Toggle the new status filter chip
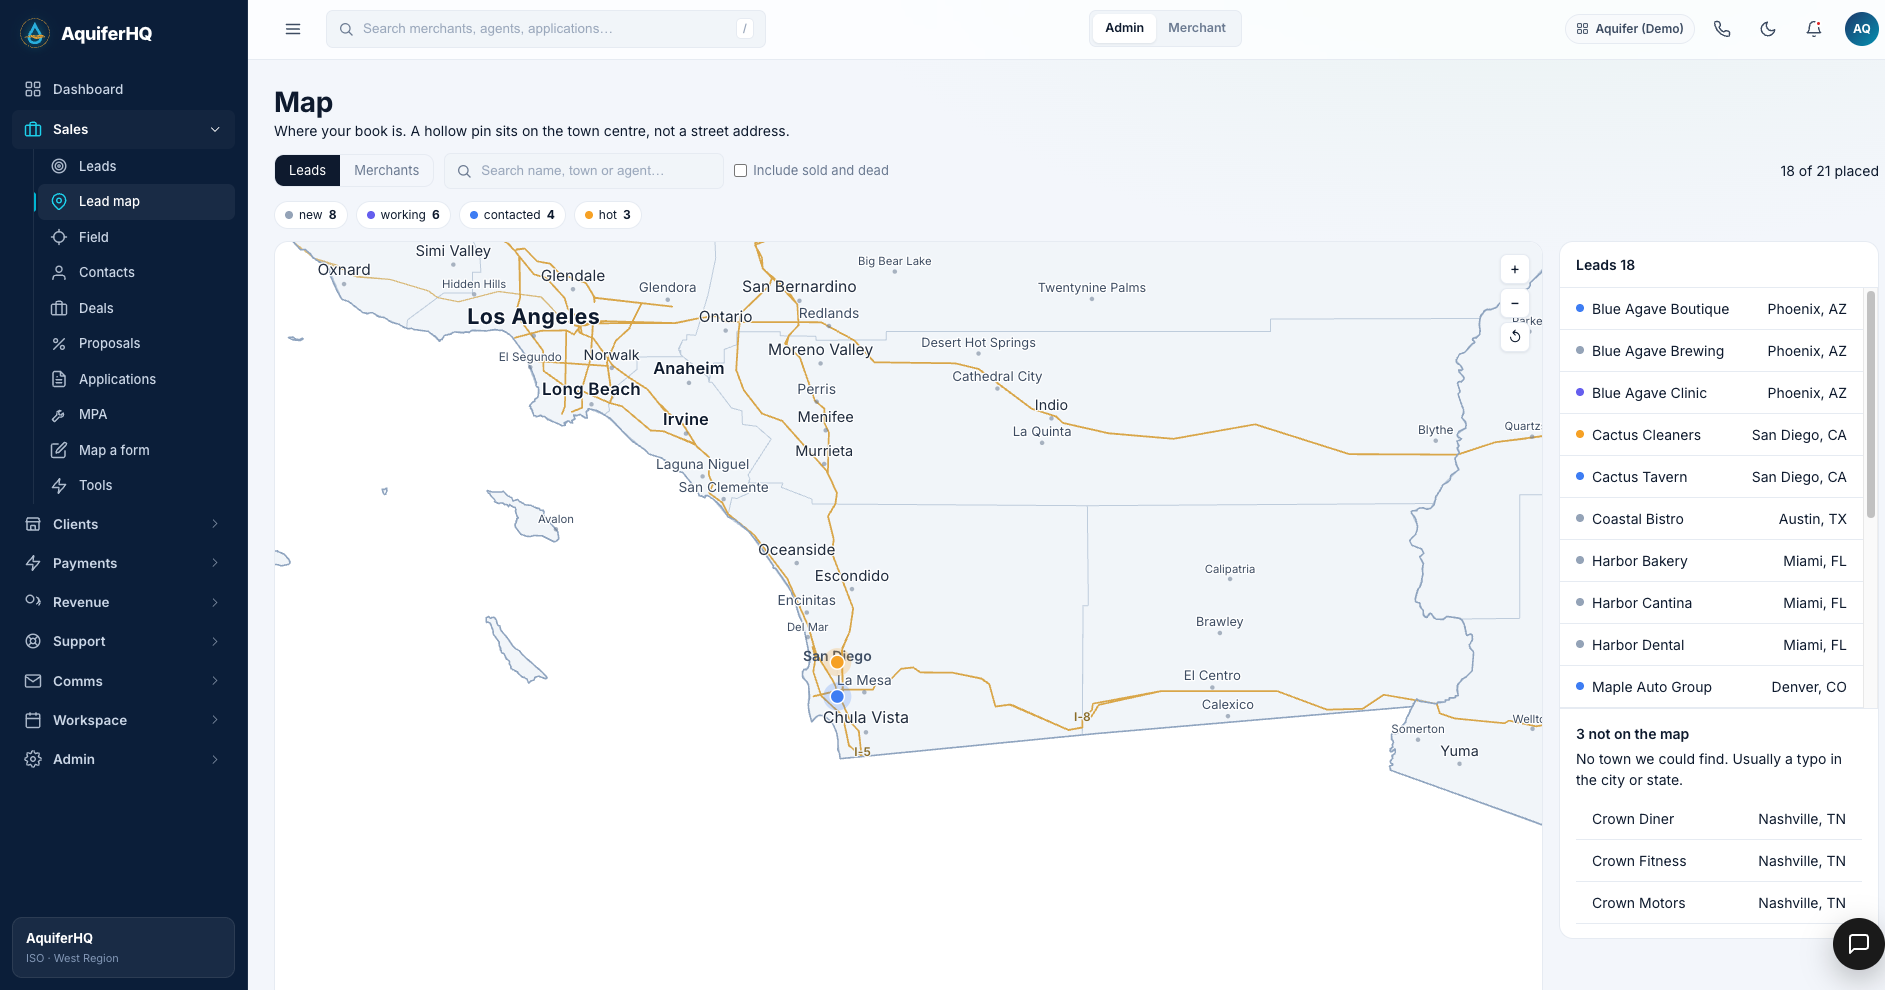1885x990 pixels. 311,215
